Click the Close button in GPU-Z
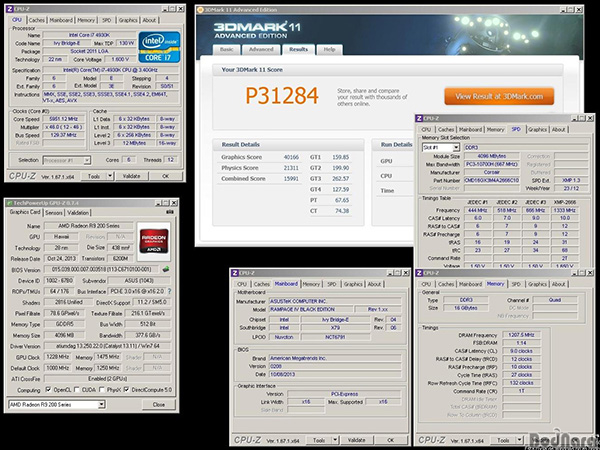This screenshot has width=600, height=450. point(159,404)
